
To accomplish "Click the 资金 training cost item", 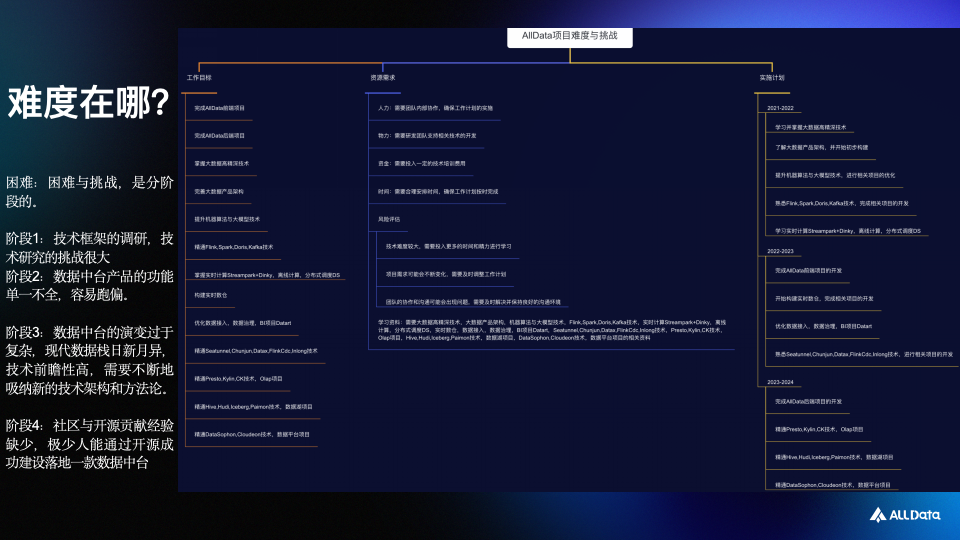I will click(x=428, y=162).
